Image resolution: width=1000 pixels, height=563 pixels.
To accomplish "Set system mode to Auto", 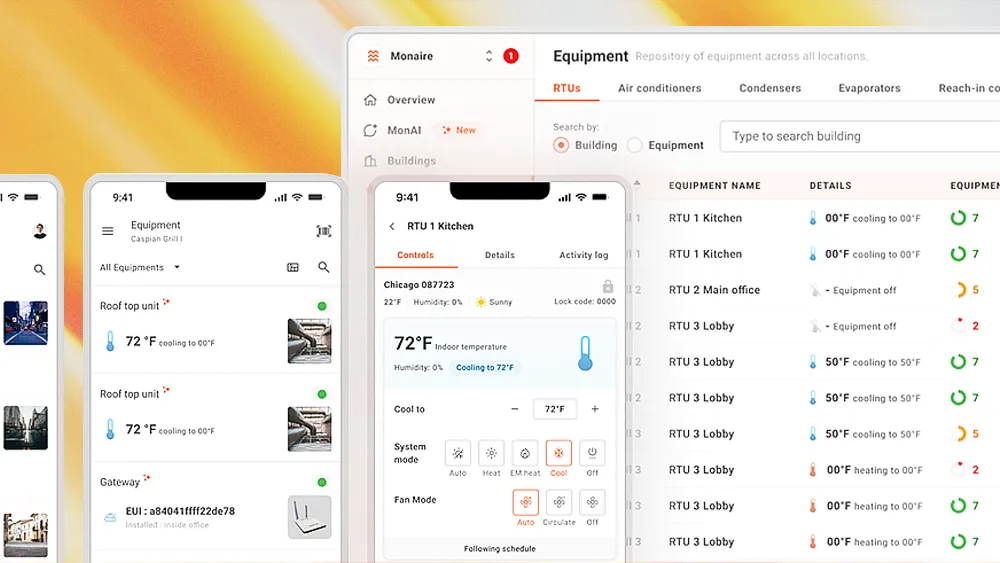I will click(x=458, y=453).
